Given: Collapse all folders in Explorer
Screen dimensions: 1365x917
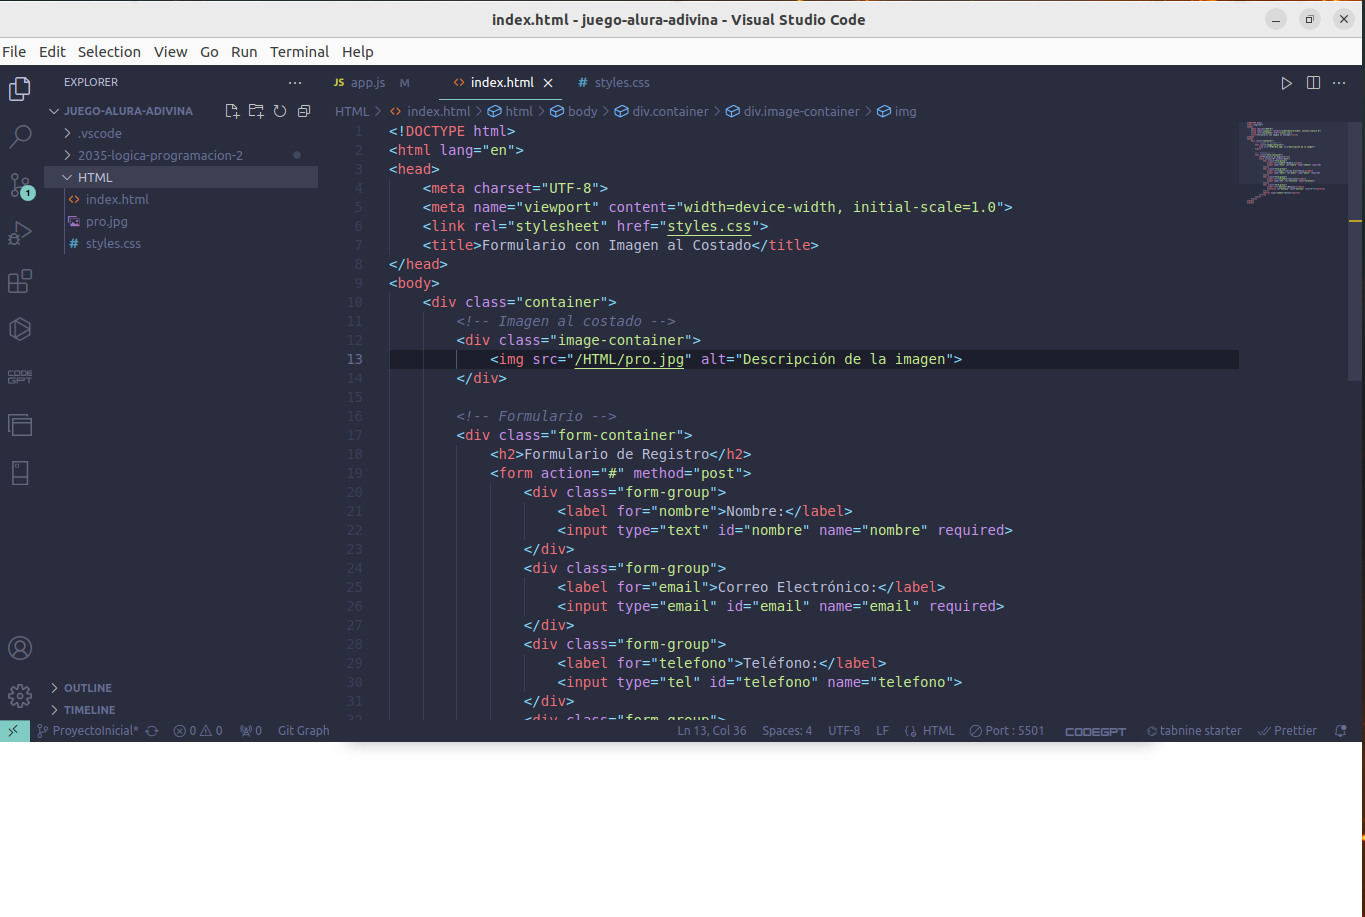Looking at the screenshot, I should 304,111.
